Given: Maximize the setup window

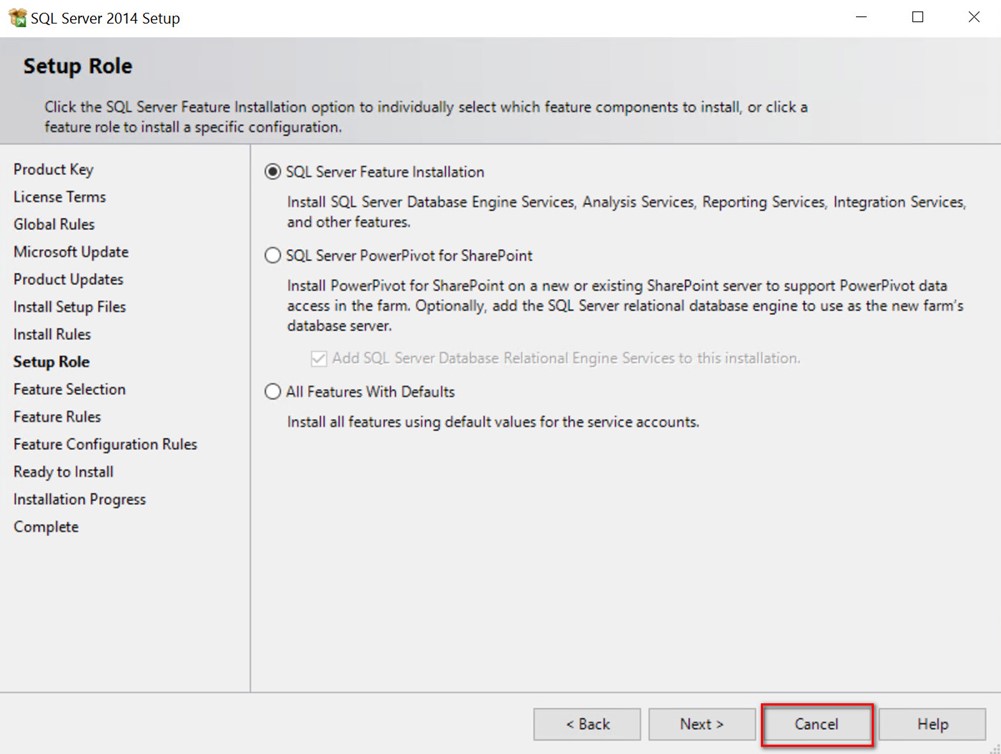Looking at the screenshot, I should [x=917, y=18].
